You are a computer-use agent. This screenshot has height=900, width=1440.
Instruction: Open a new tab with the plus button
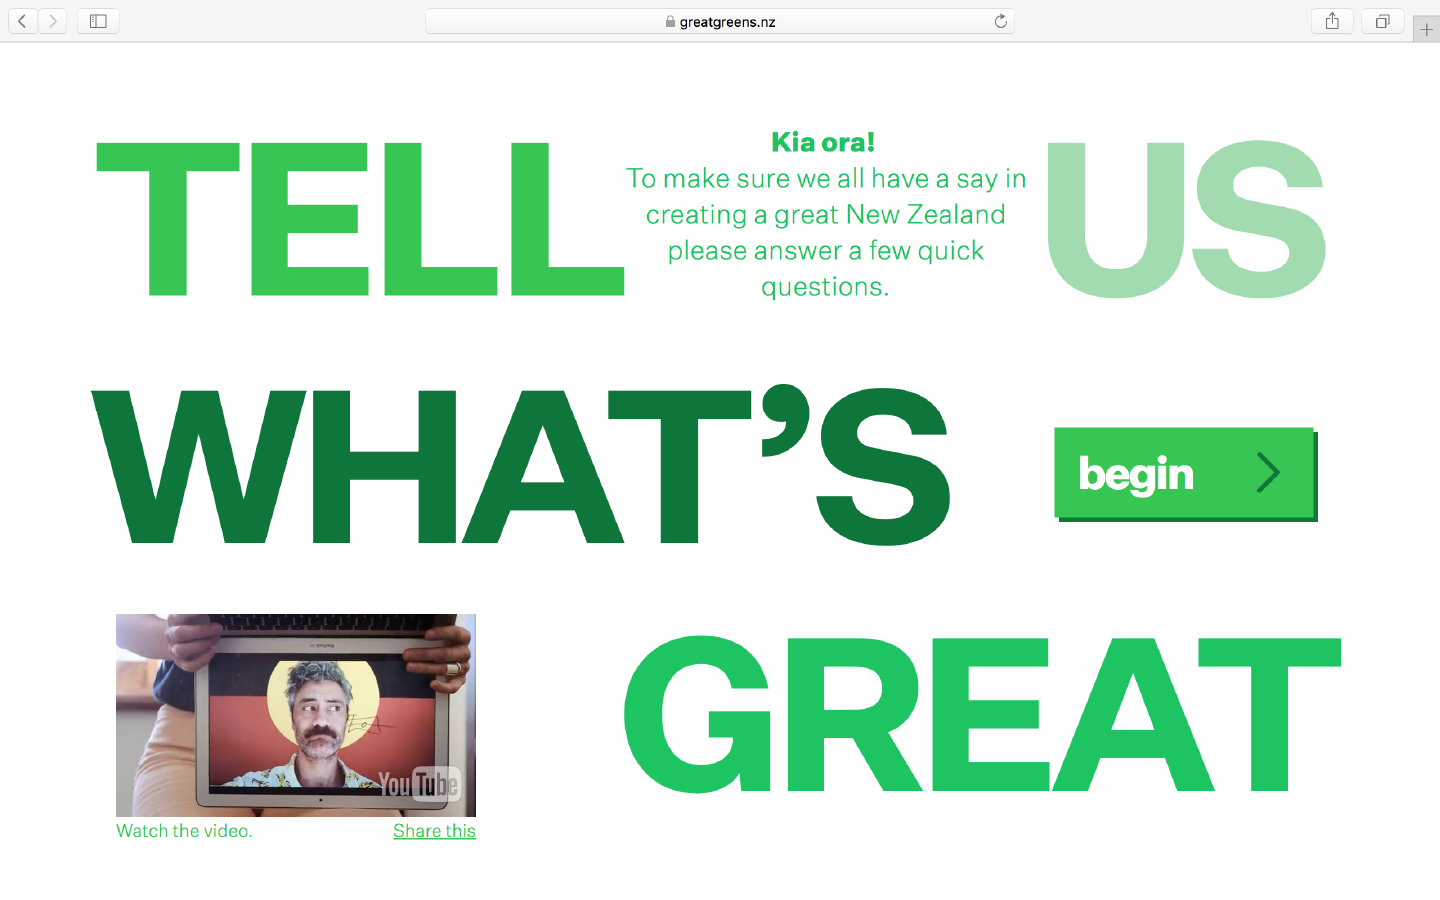coord(1426,29)
